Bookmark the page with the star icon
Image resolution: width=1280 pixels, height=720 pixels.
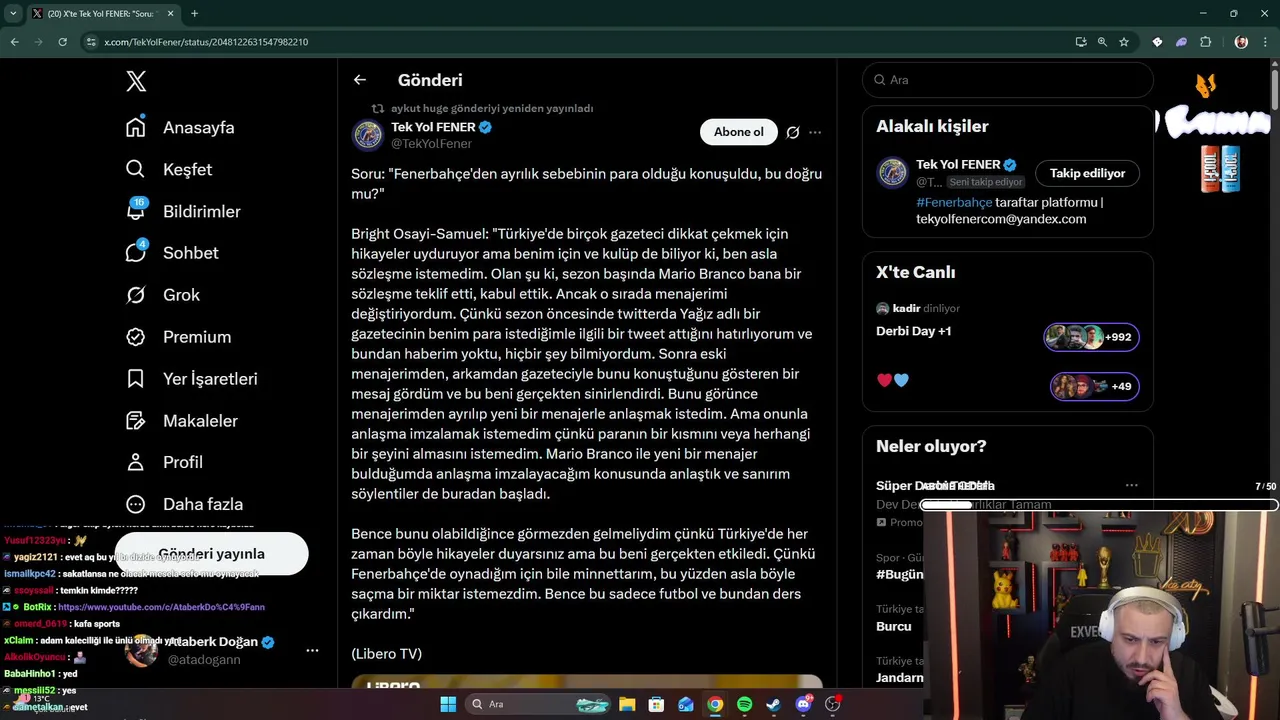(1124, 42)
